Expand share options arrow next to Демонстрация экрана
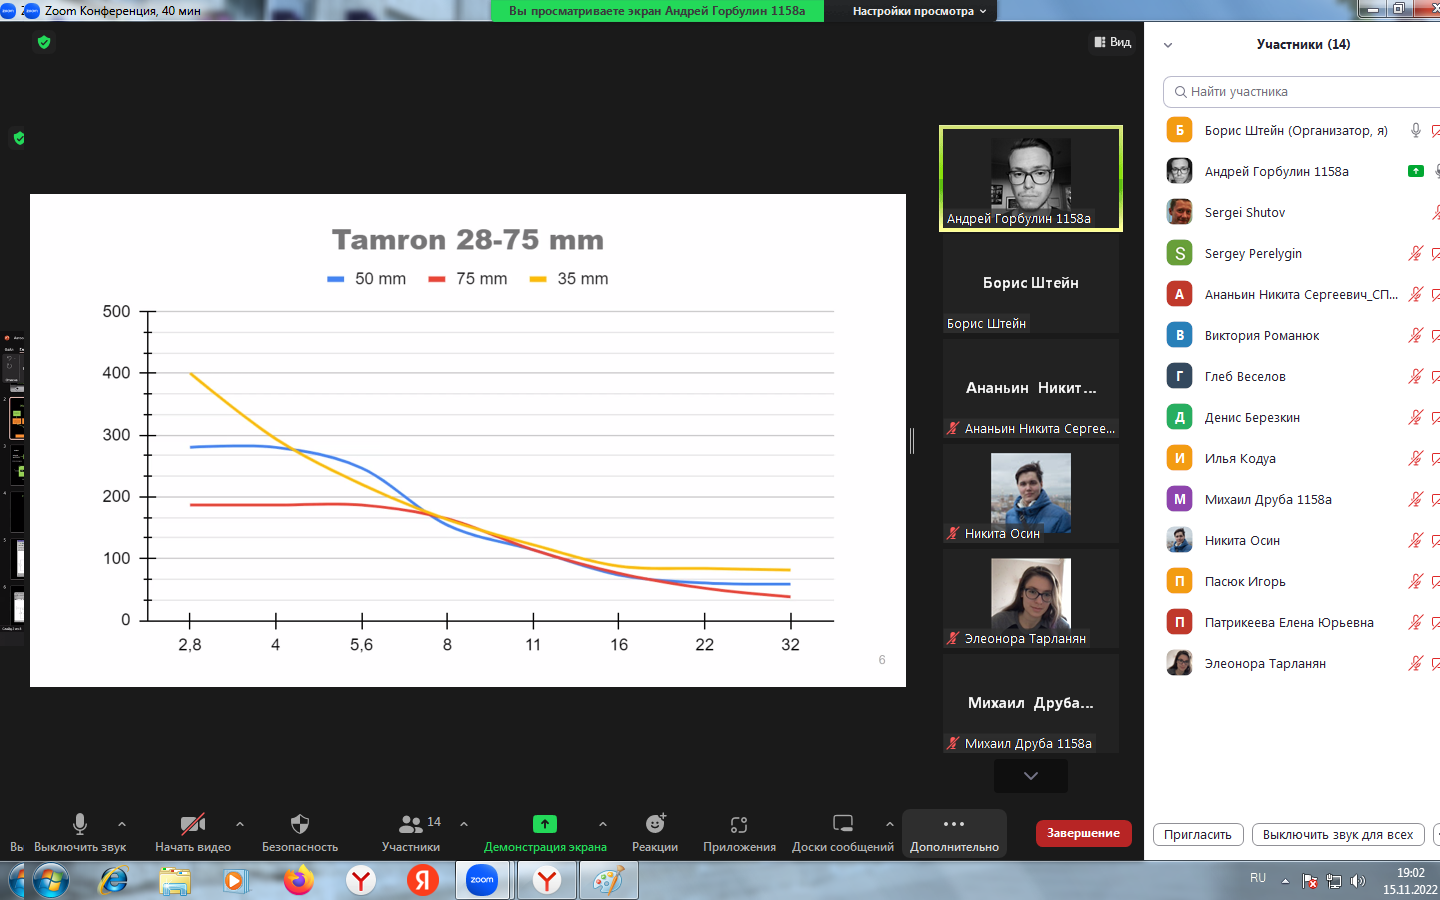Image resolution: width=1440 pixels, height=900 pixels. (603, 824)
